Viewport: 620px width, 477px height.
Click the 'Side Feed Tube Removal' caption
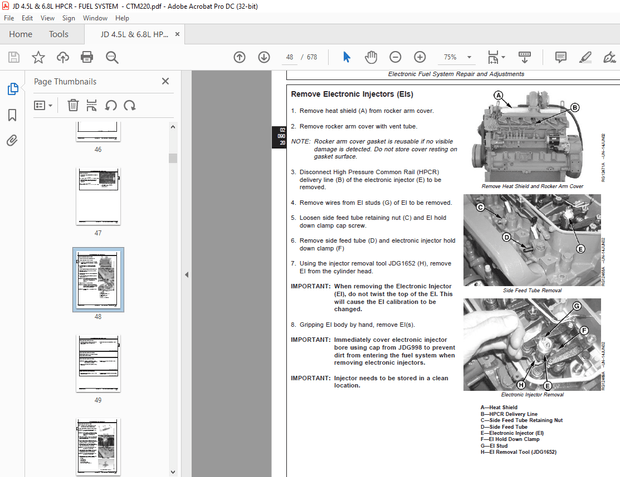click(532, 290)
